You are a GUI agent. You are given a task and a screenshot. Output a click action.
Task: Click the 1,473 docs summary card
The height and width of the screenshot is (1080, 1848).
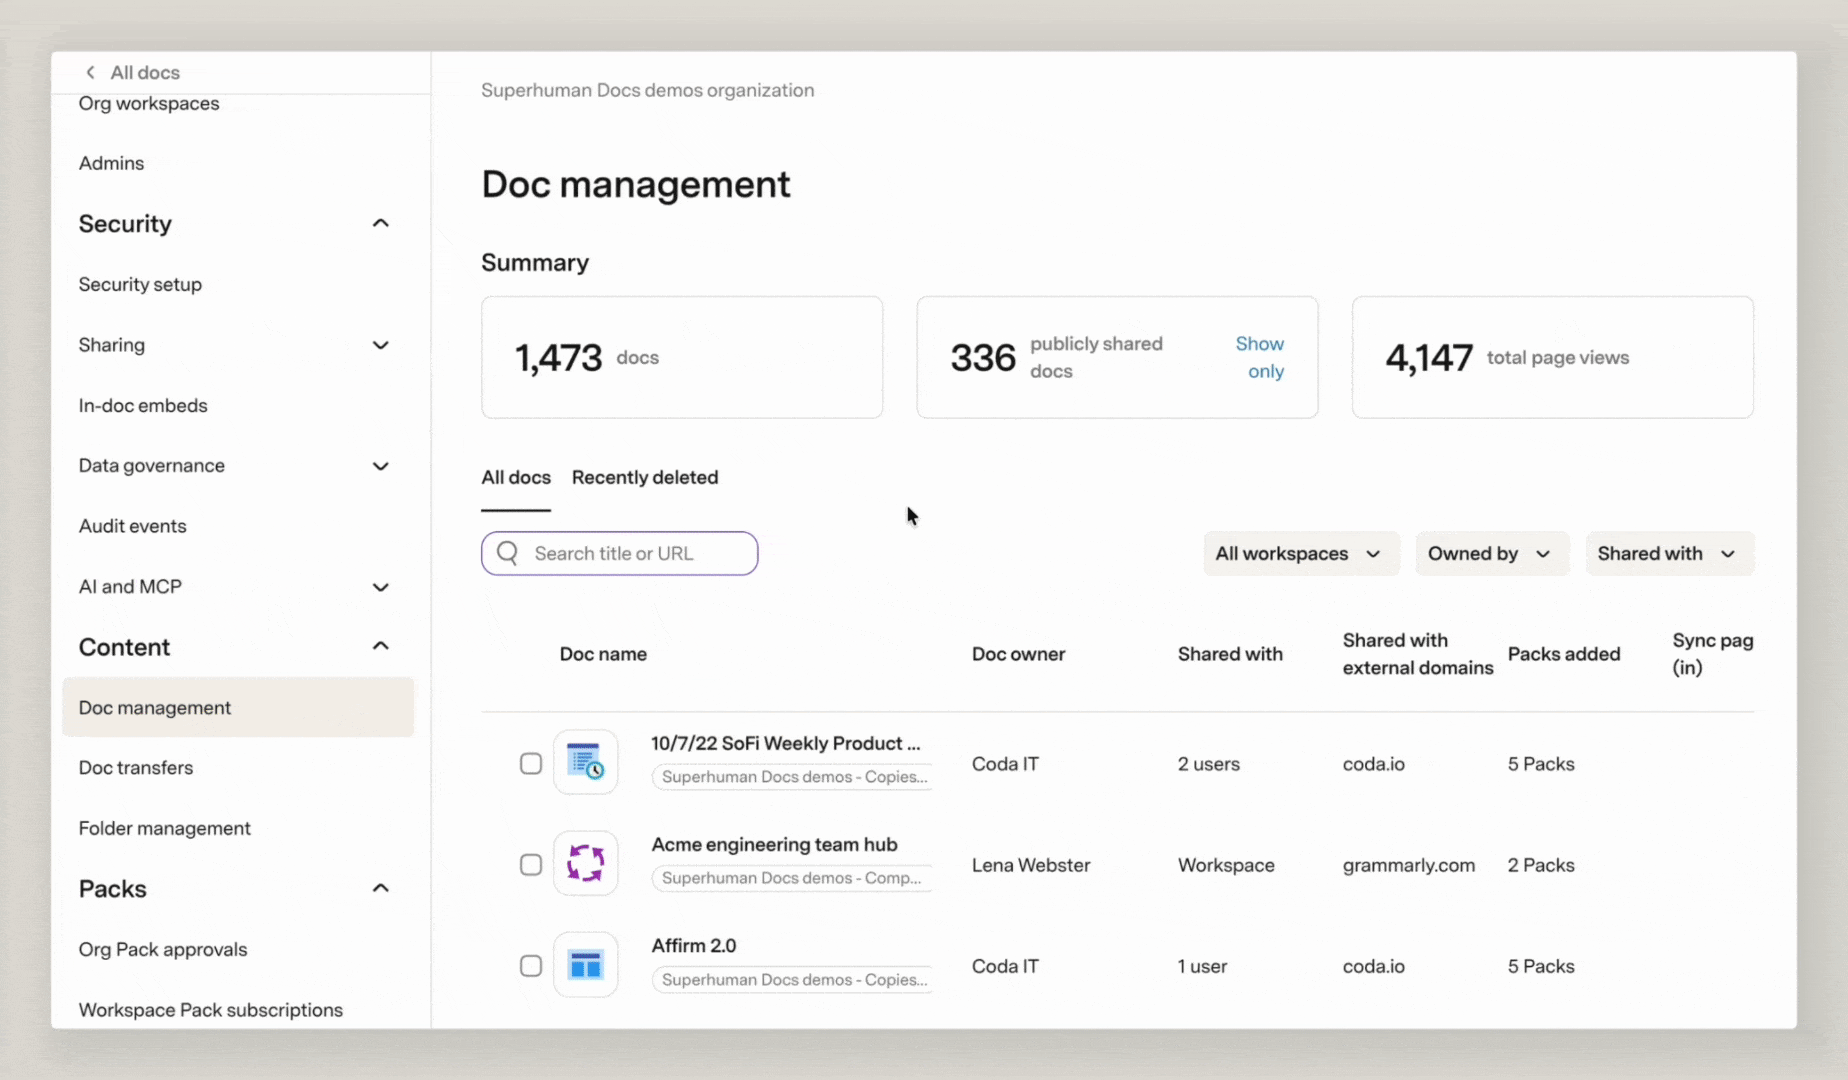[682, 357]
